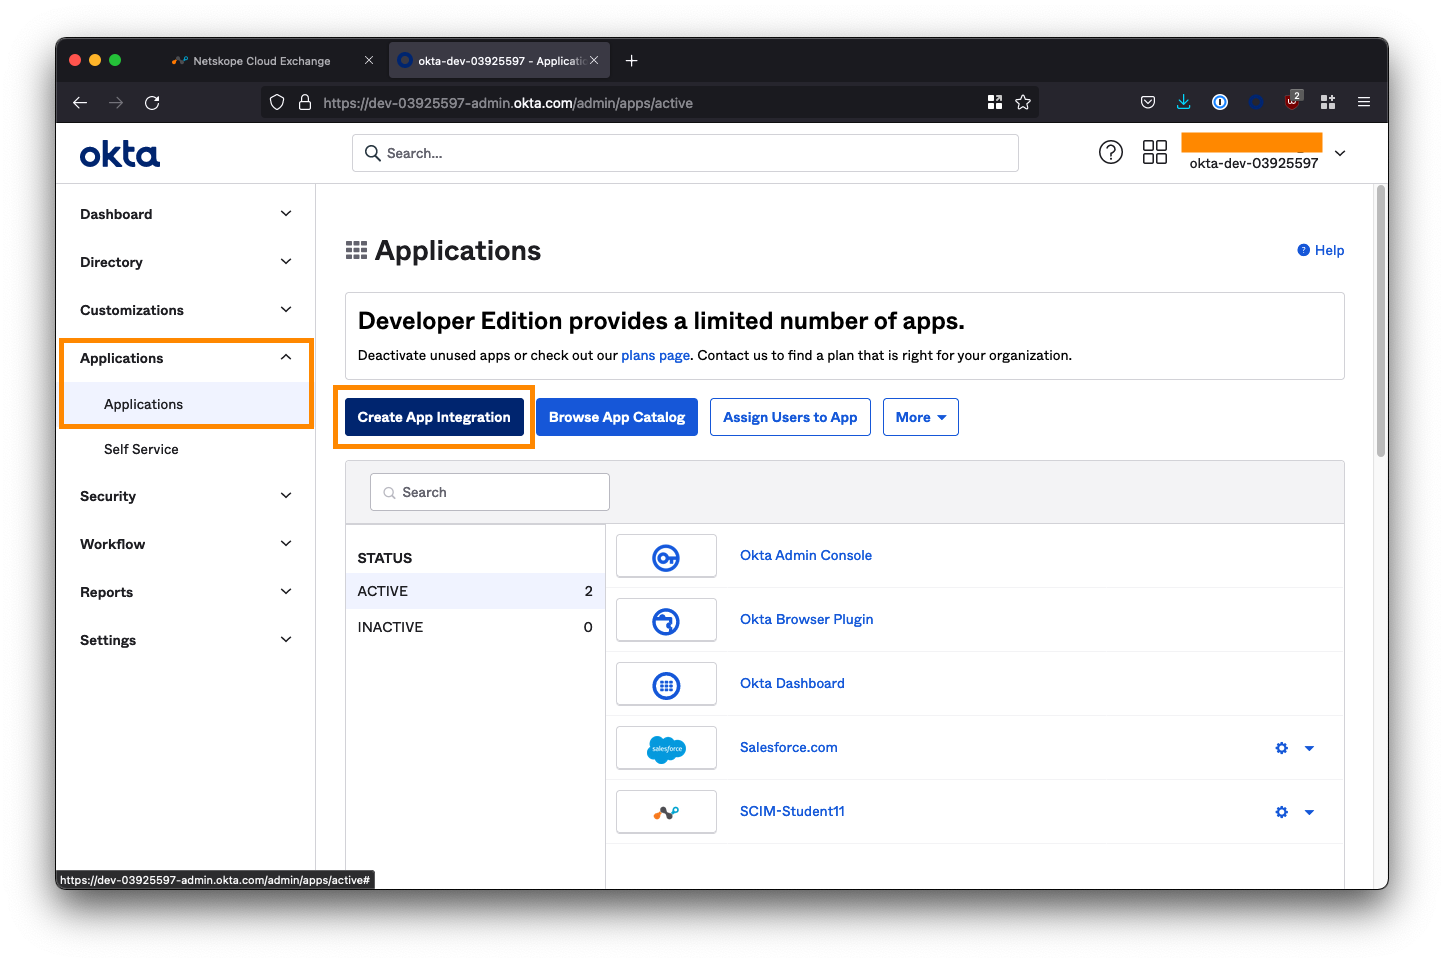This screenshot has width=1444, height=963.
Task: Open the More dropdown button
Action: point(920,417)
